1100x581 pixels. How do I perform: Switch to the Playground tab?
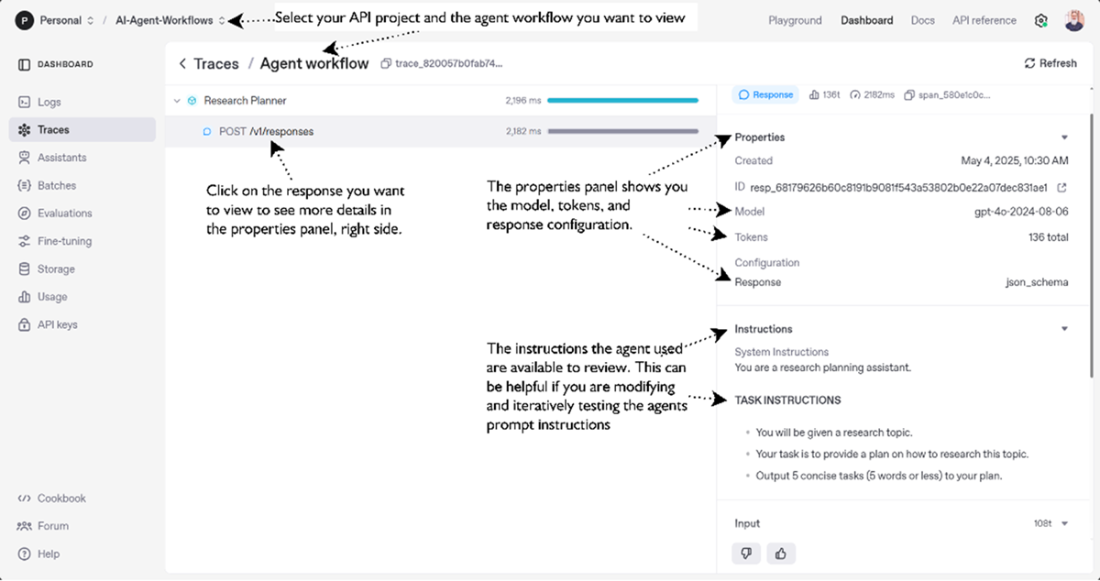click(x=795, y=21)
